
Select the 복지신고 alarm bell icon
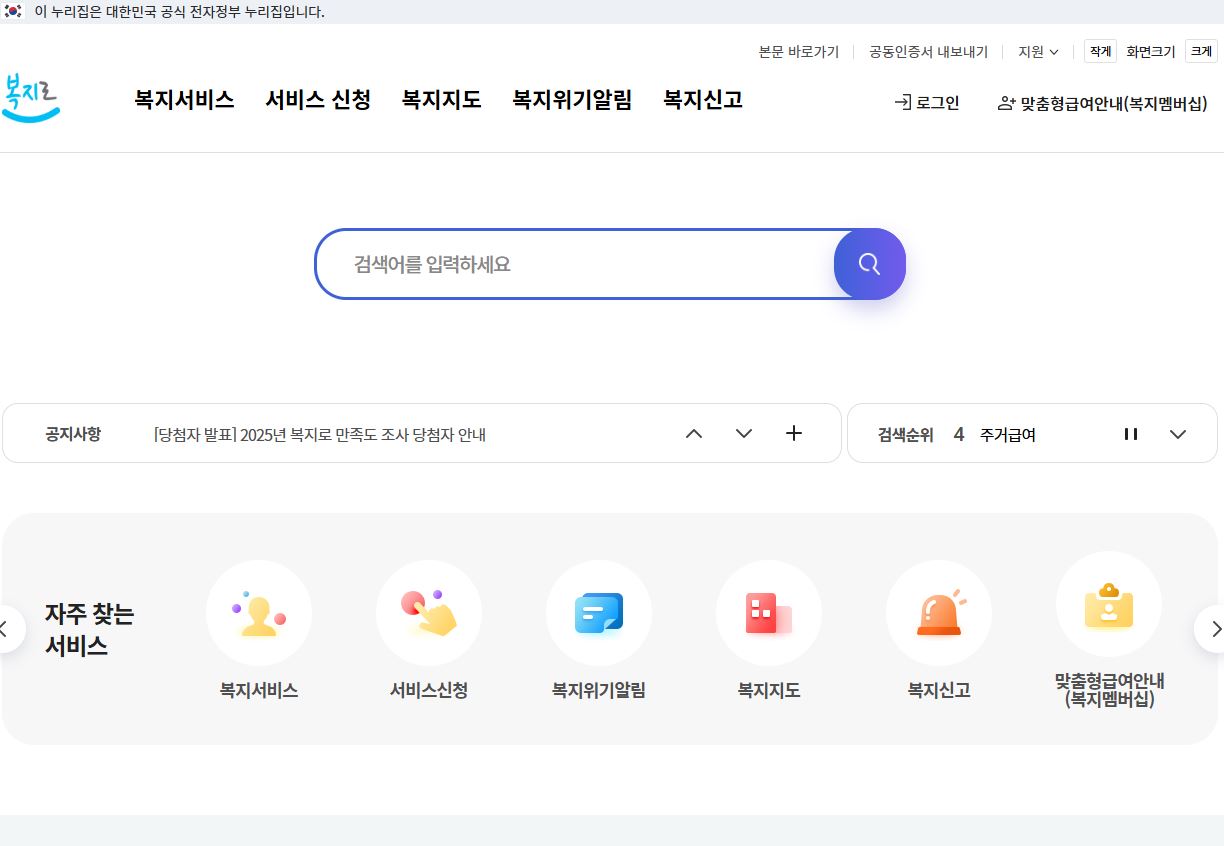coord(938,613)
